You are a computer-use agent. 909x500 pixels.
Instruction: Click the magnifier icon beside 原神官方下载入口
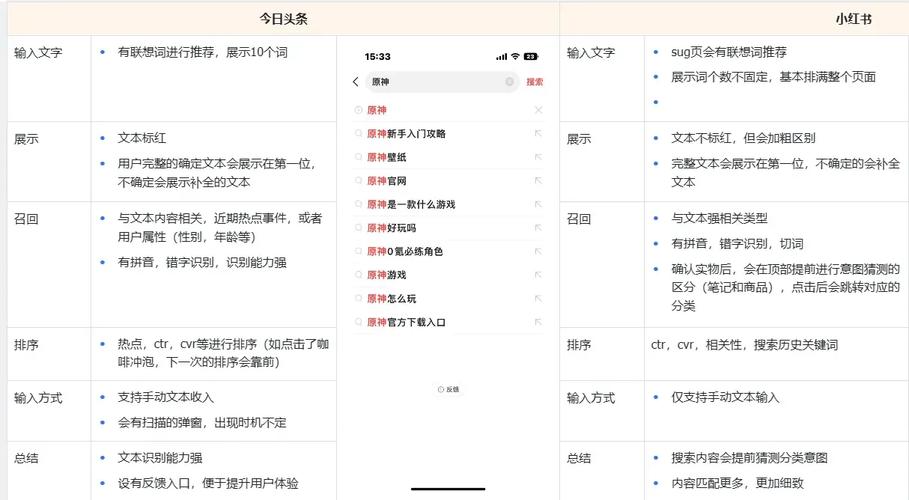pos(358,322)
